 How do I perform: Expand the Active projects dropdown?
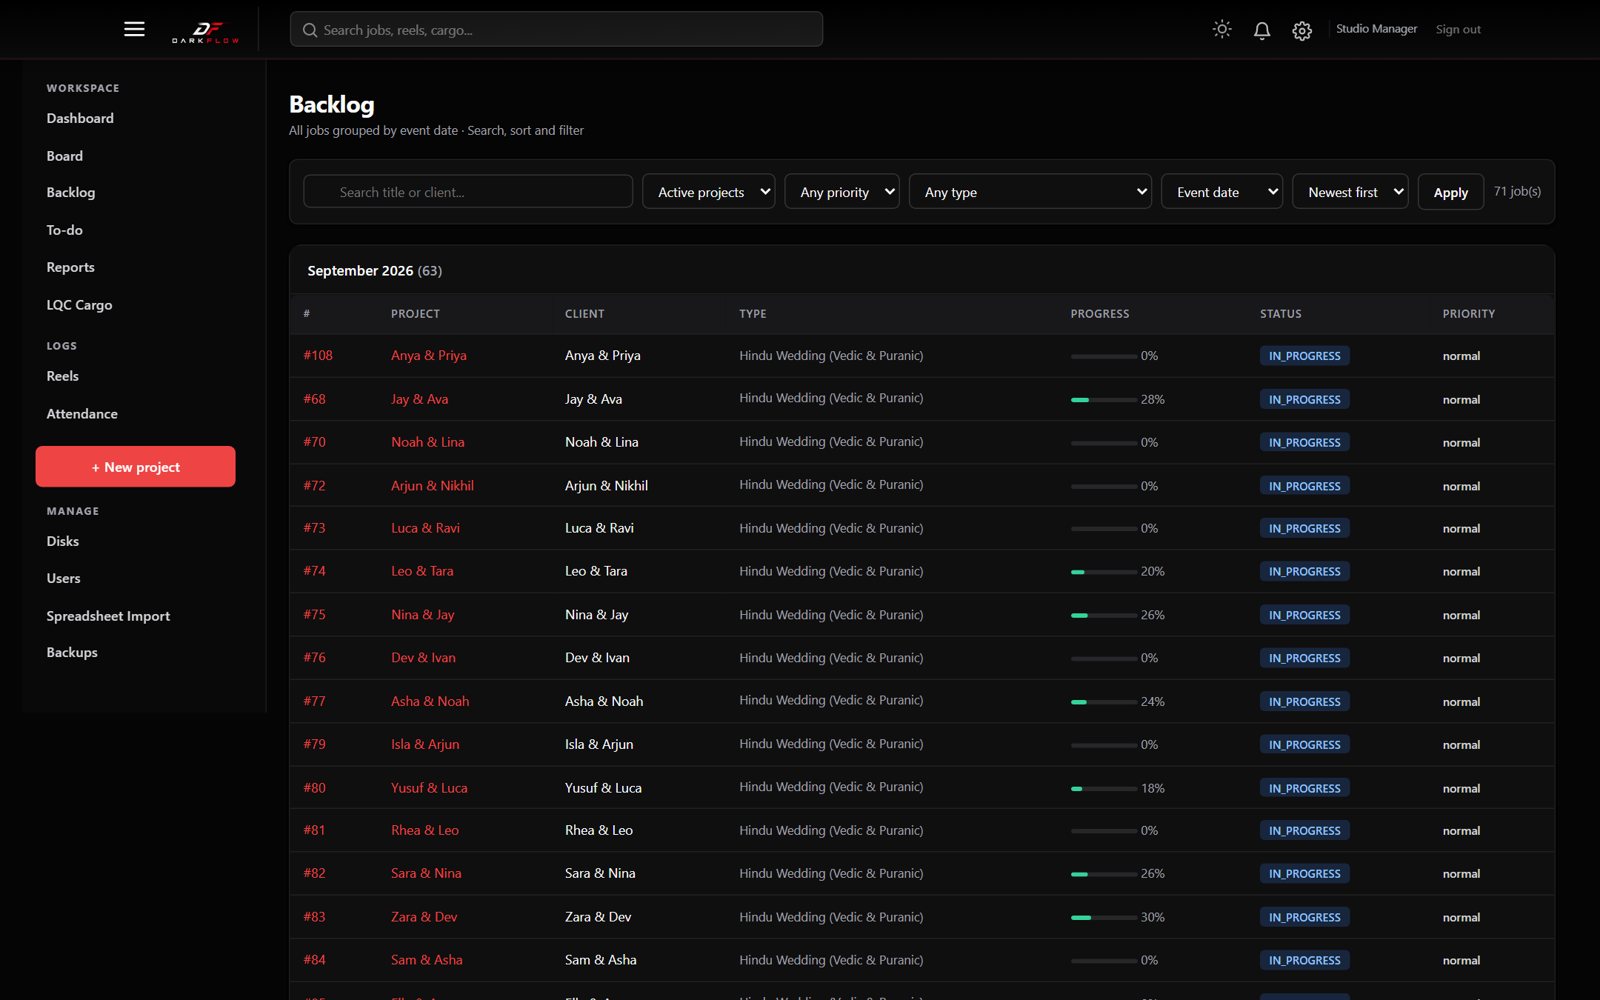point(708,191)
